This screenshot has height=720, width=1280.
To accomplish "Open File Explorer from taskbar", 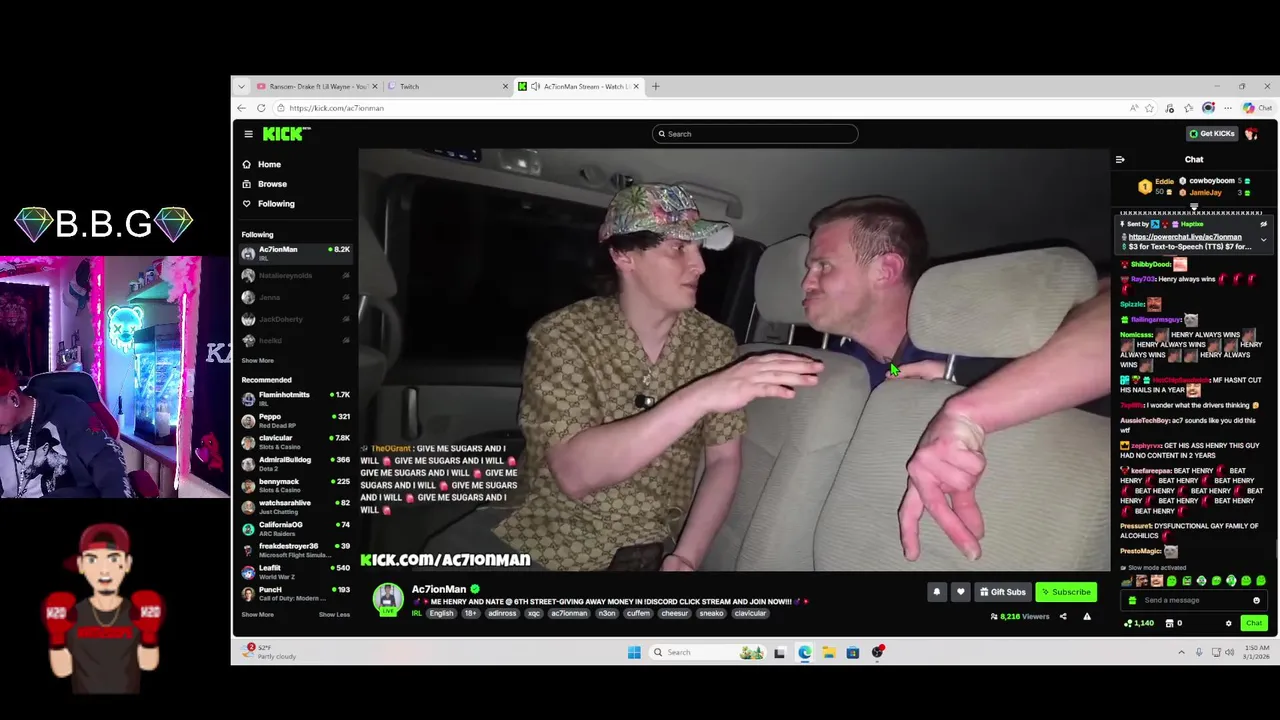I will point(829,653).
